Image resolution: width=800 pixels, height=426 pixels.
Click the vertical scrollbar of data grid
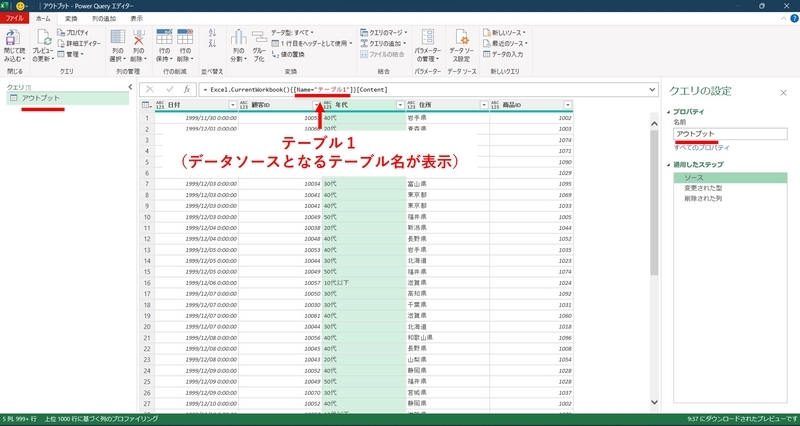point(655,202)
